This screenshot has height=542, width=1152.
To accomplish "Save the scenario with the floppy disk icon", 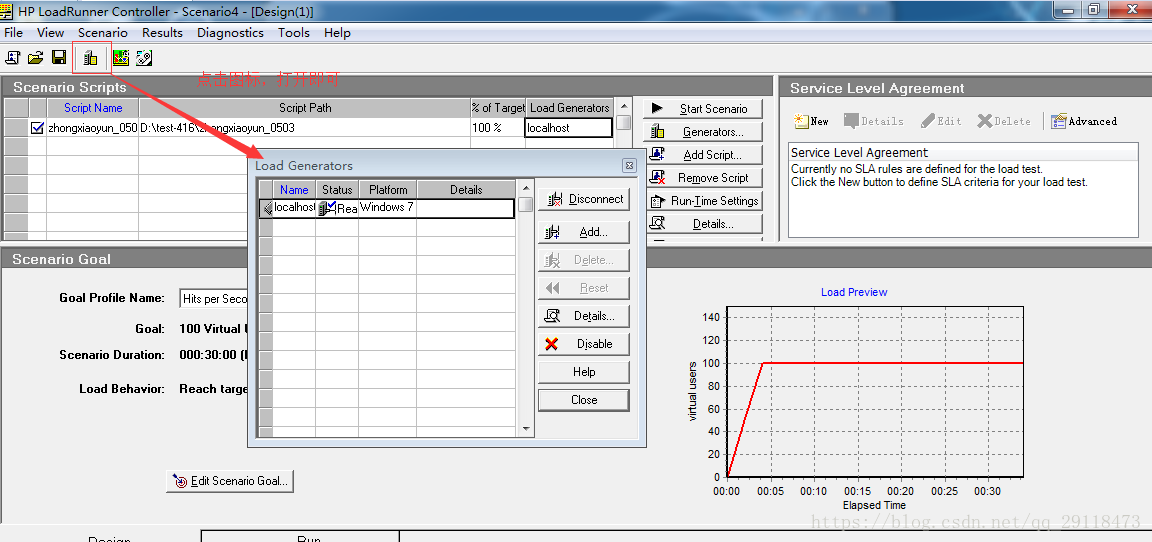I will click(x=59, y=57).
